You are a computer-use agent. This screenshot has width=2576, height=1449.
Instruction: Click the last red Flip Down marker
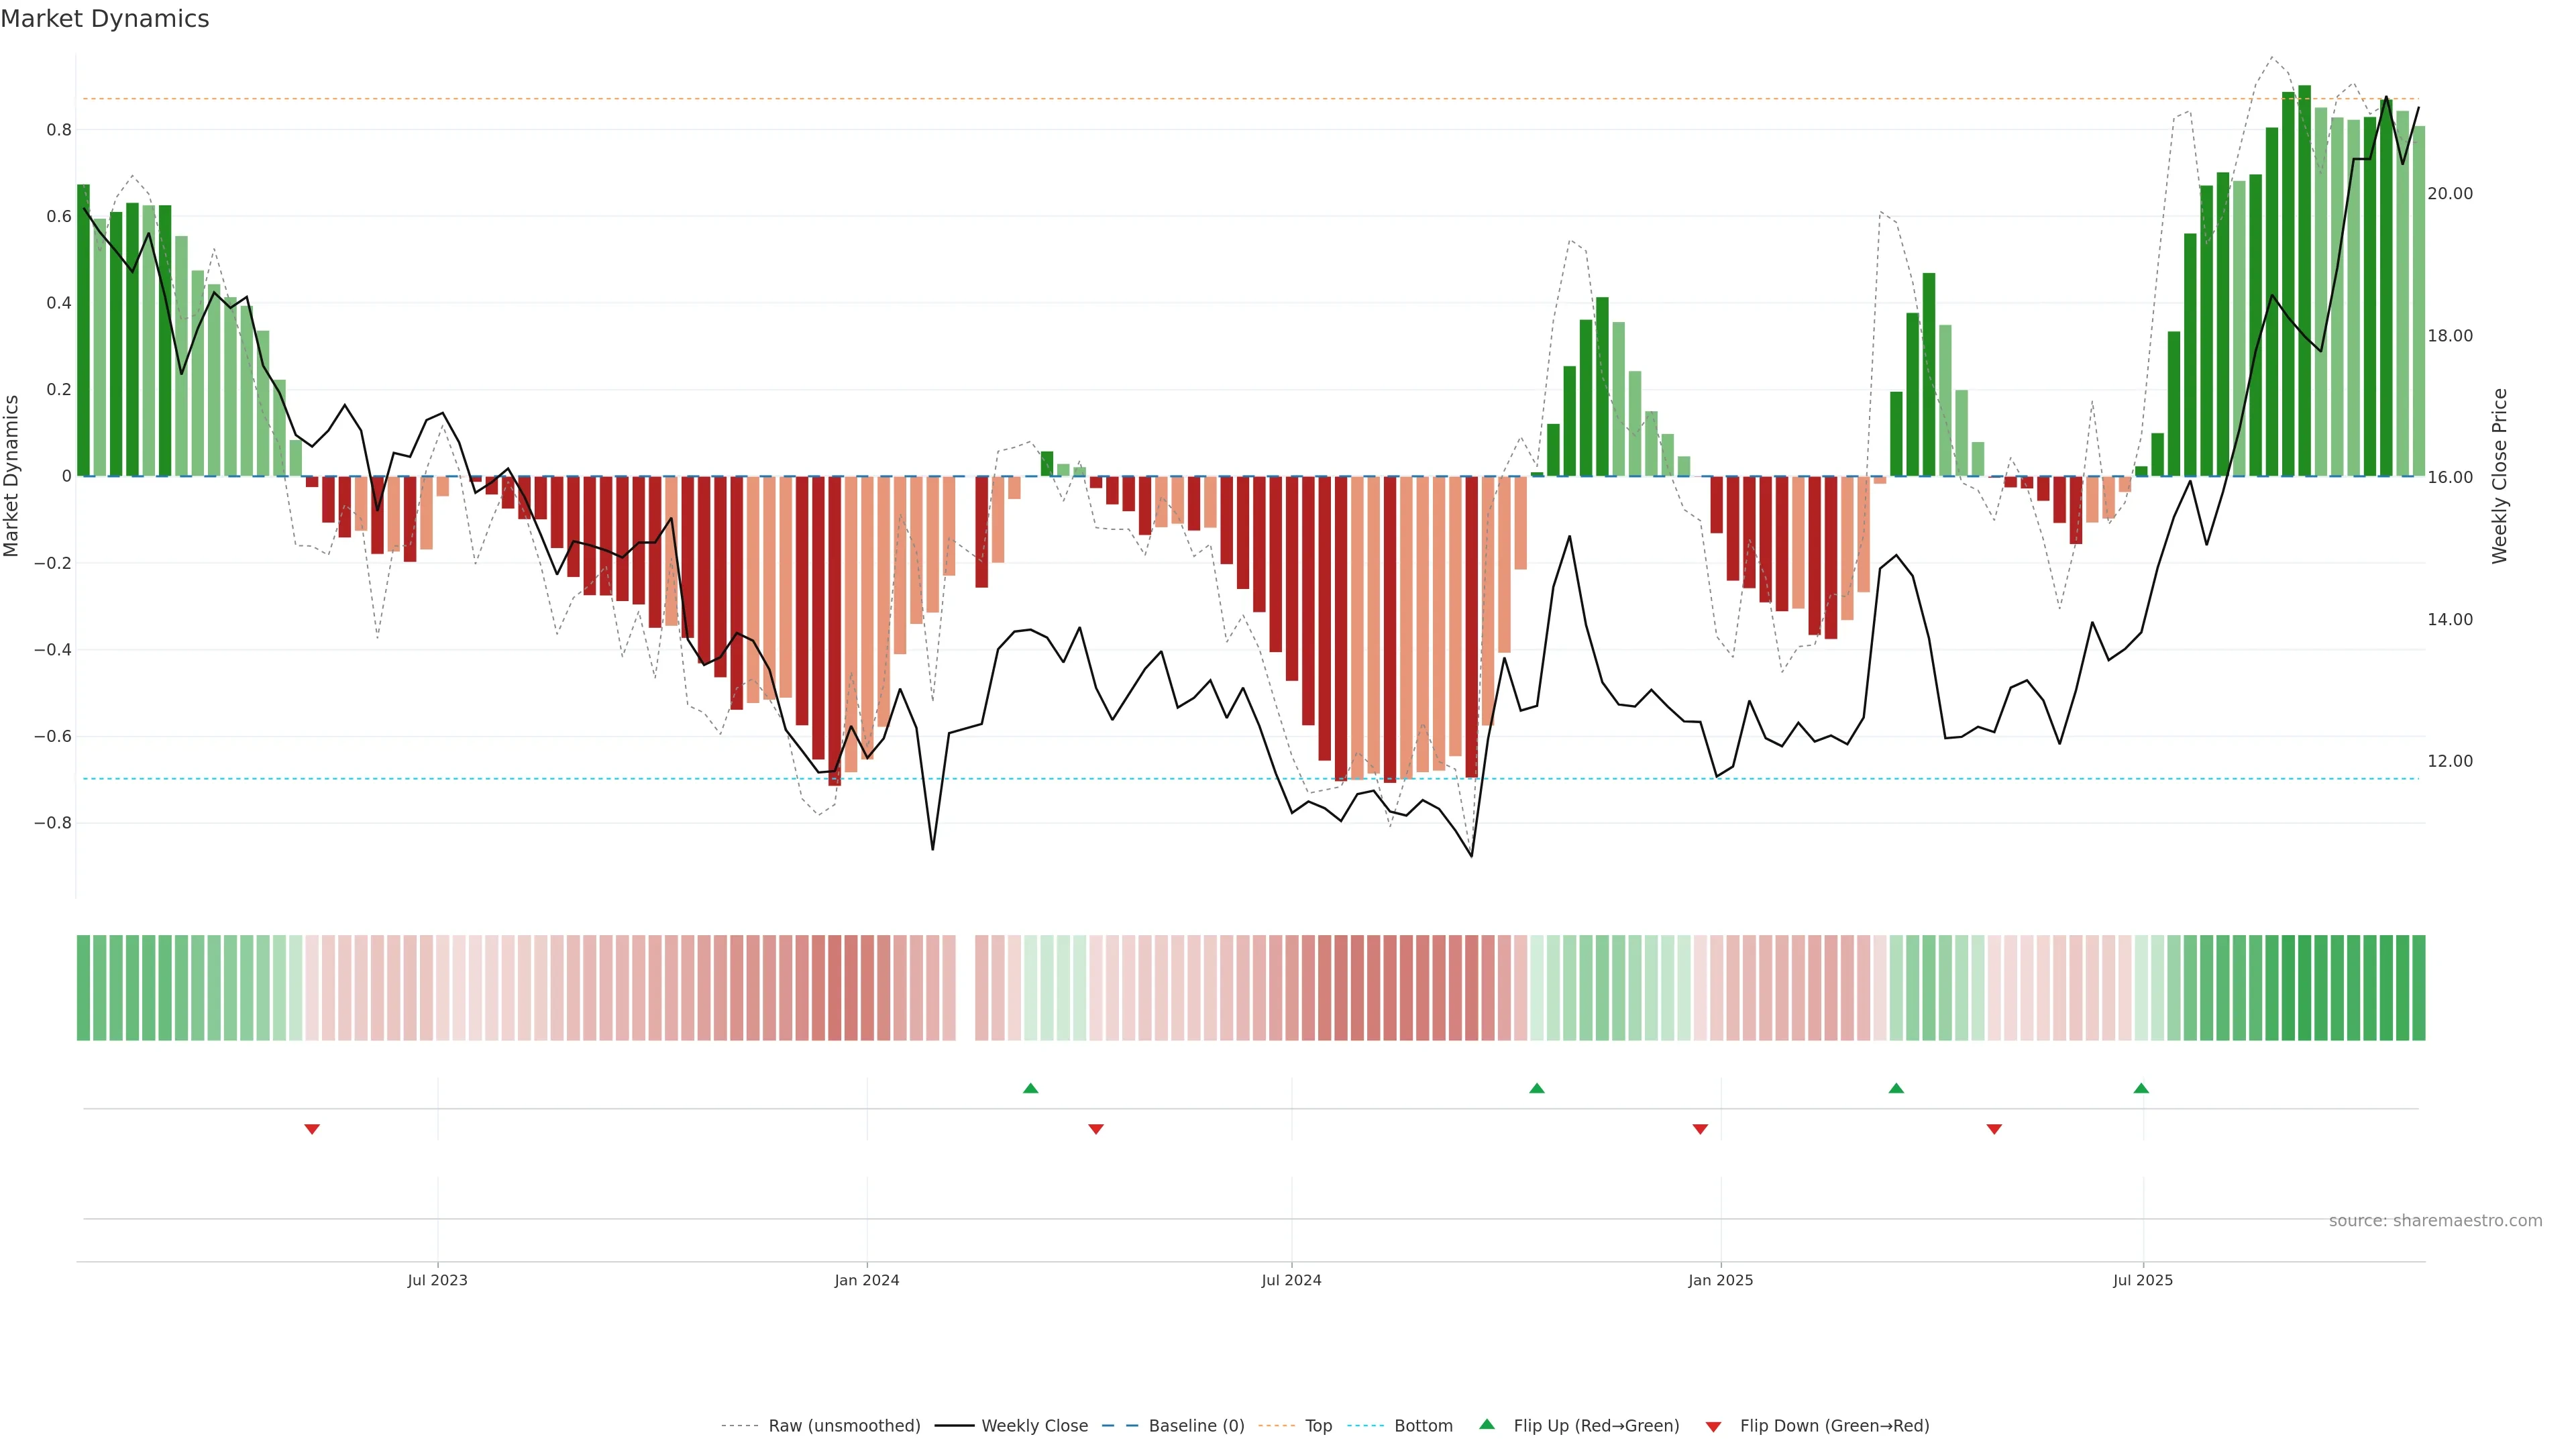(1994, 1129)
